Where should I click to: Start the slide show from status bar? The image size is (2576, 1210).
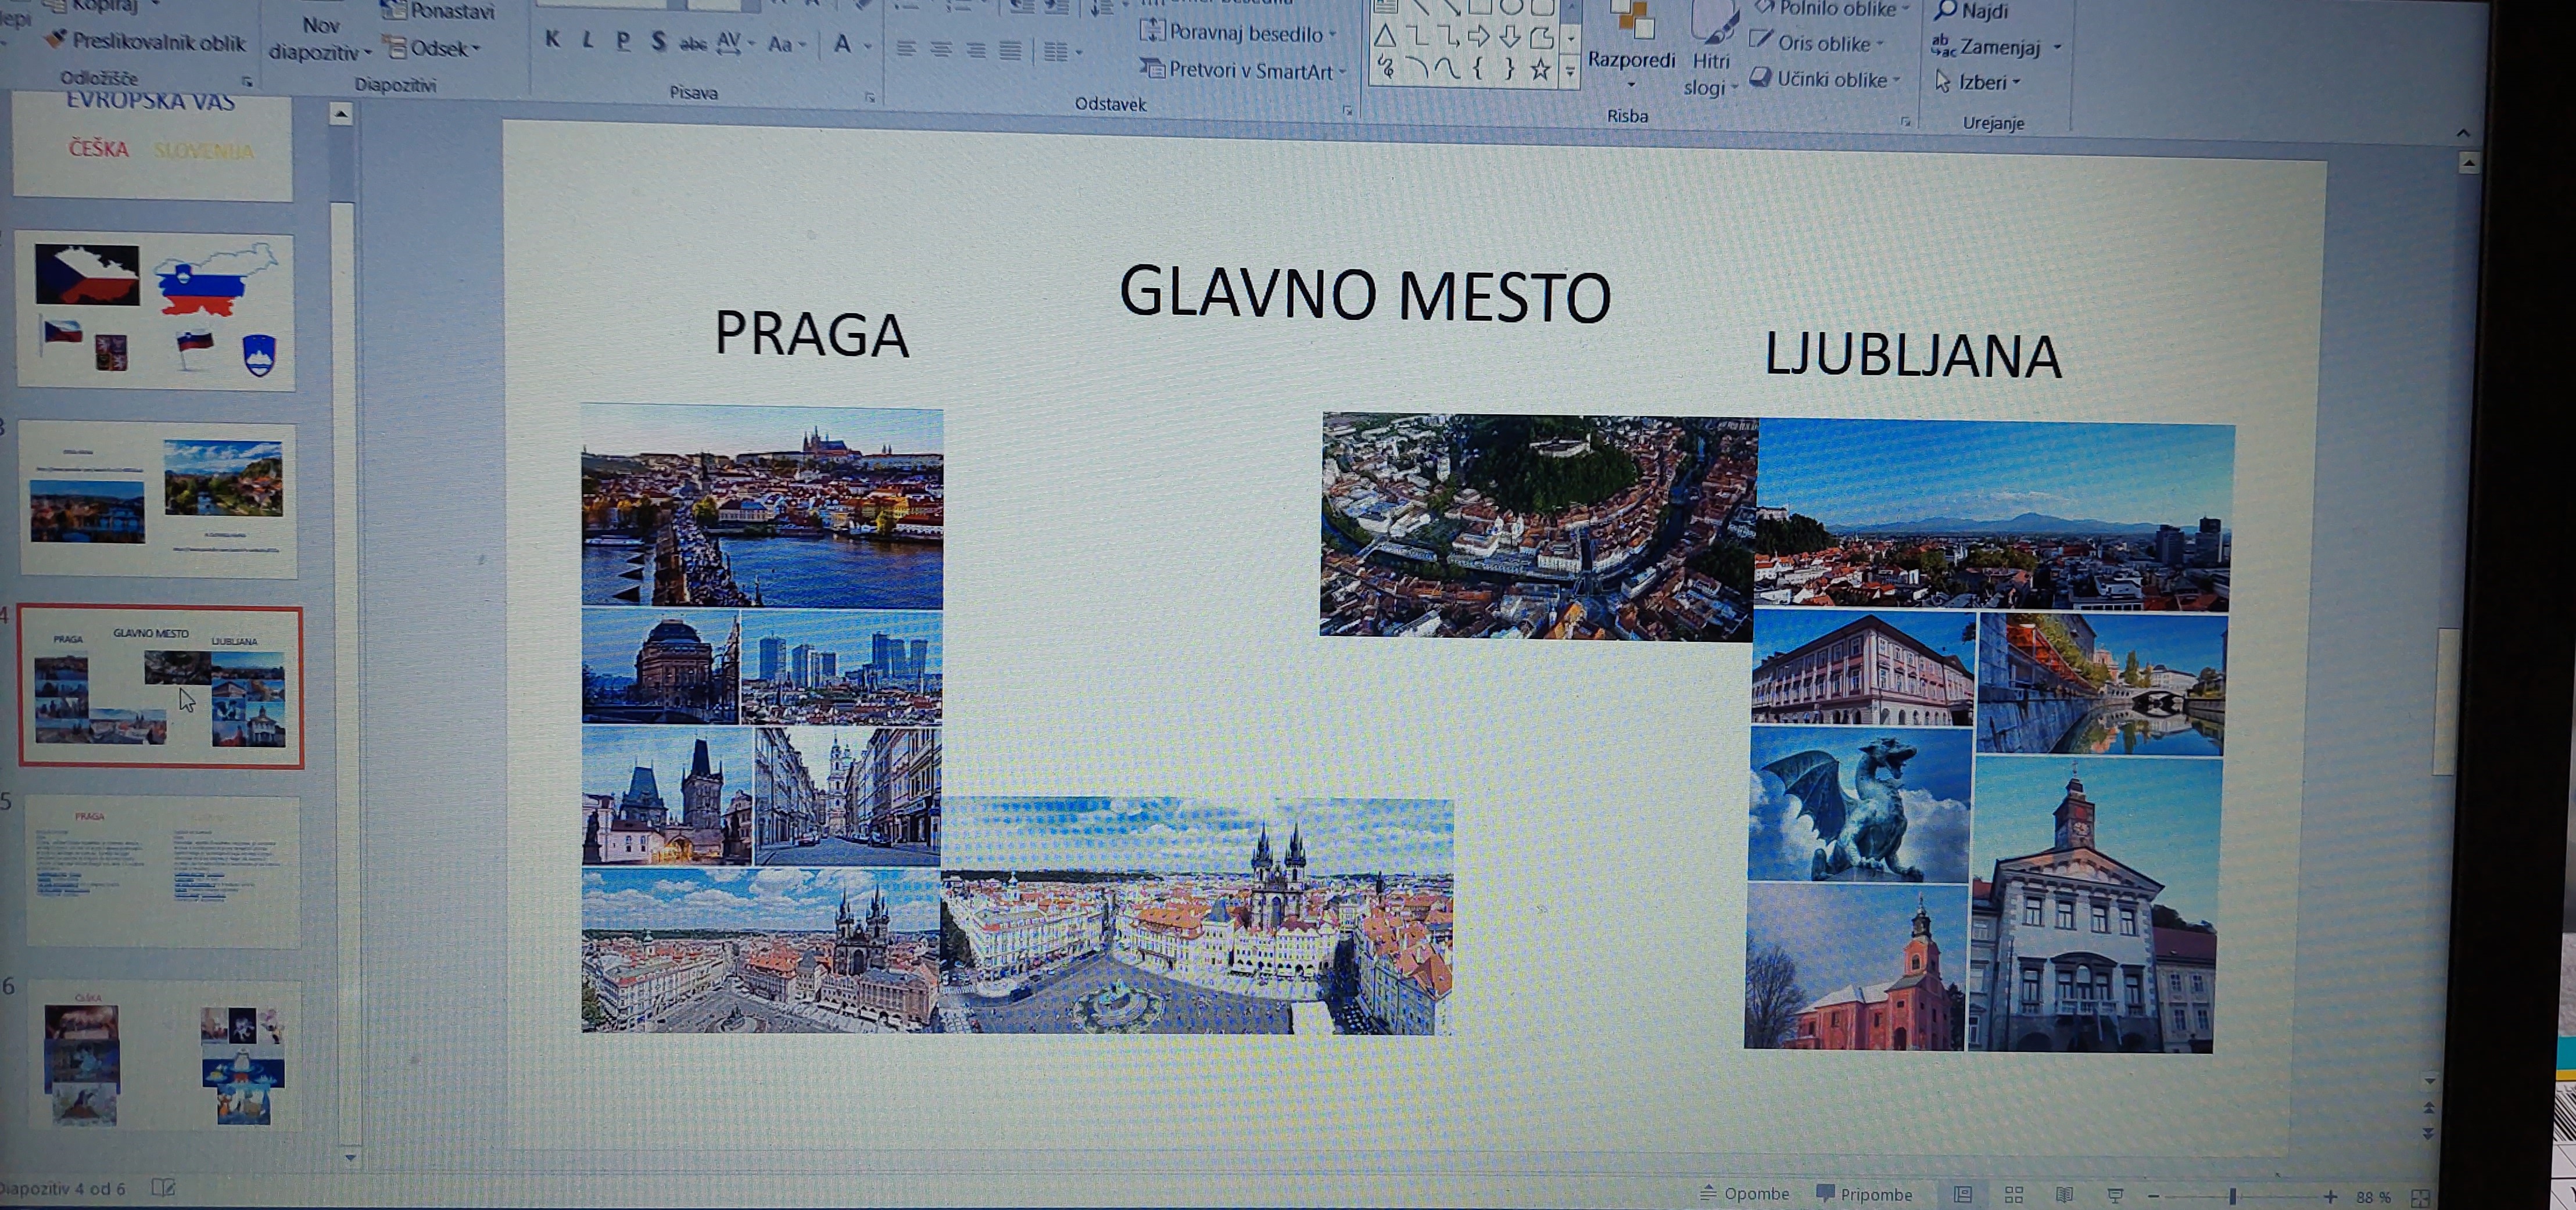click(2115, 1195)
